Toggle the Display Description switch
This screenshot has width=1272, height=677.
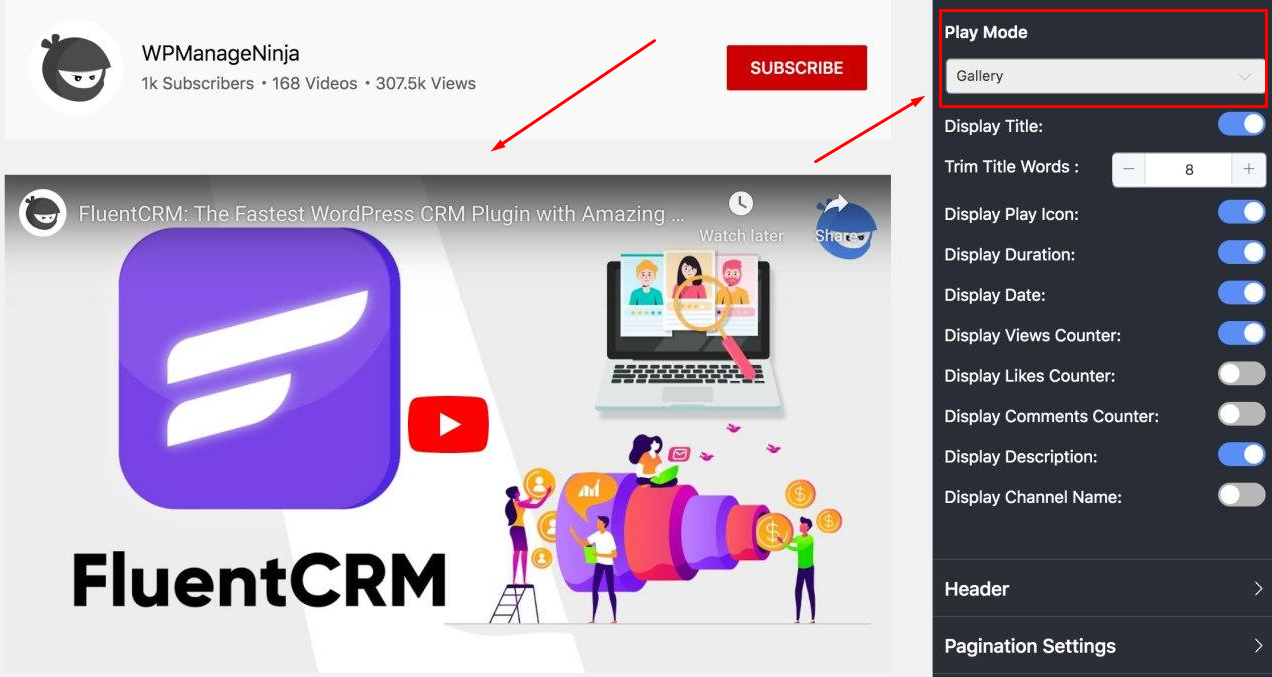coord(1241,455)
